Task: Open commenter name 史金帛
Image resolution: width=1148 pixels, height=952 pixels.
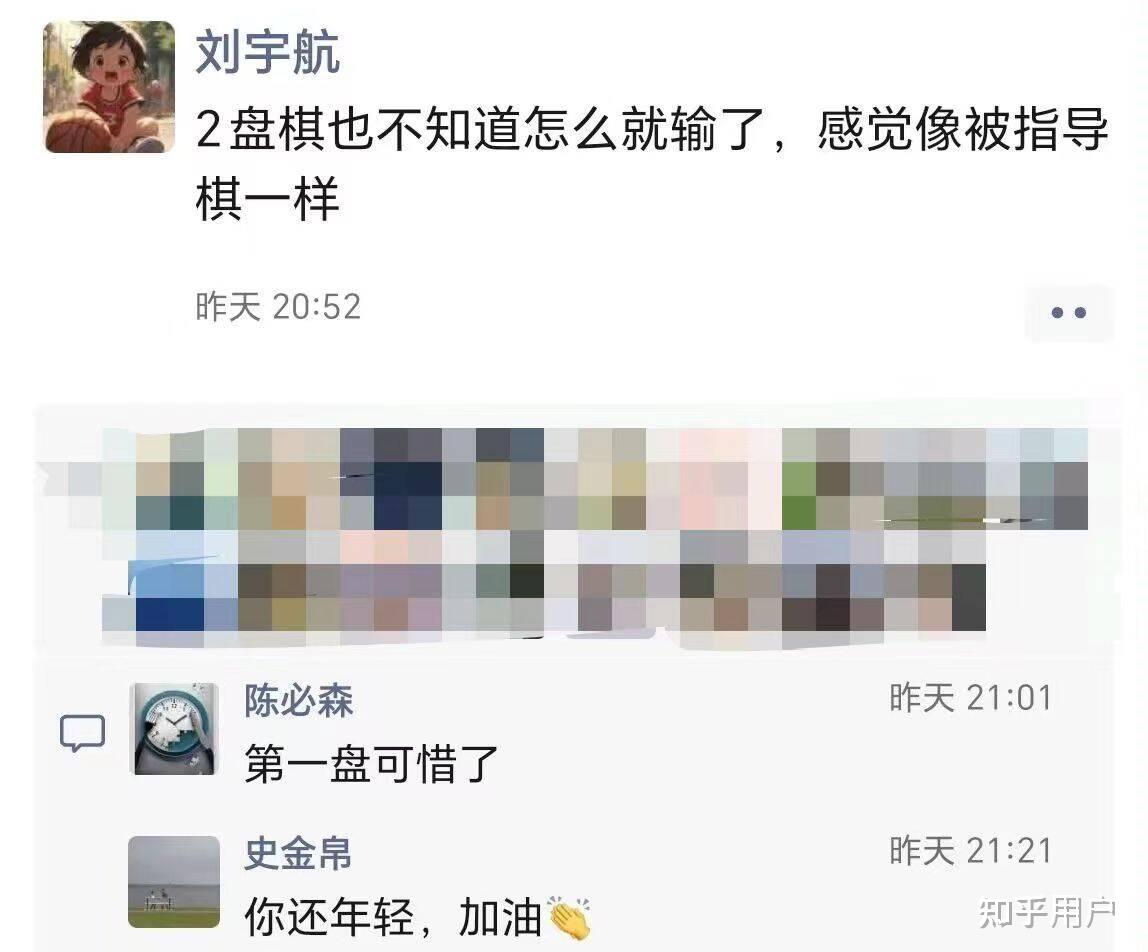Action: (x=298, y=853)
